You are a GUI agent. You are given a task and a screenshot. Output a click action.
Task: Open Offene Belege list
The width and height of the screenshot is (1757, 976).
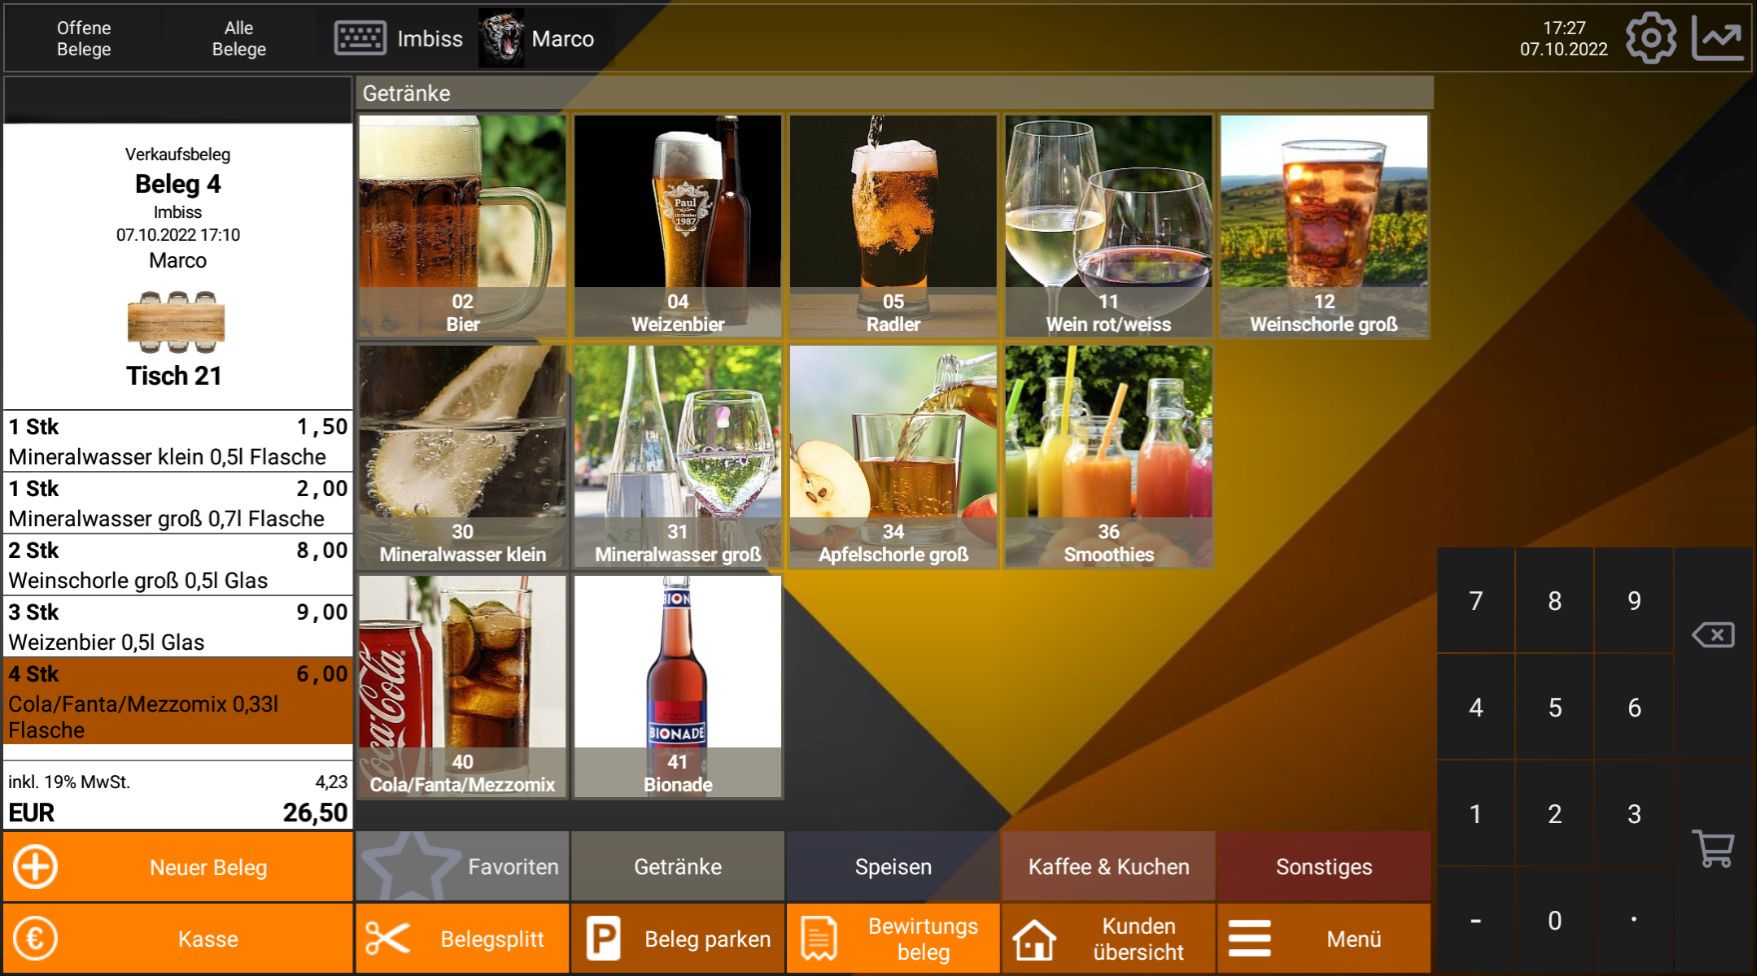click(x=84, y=39)
